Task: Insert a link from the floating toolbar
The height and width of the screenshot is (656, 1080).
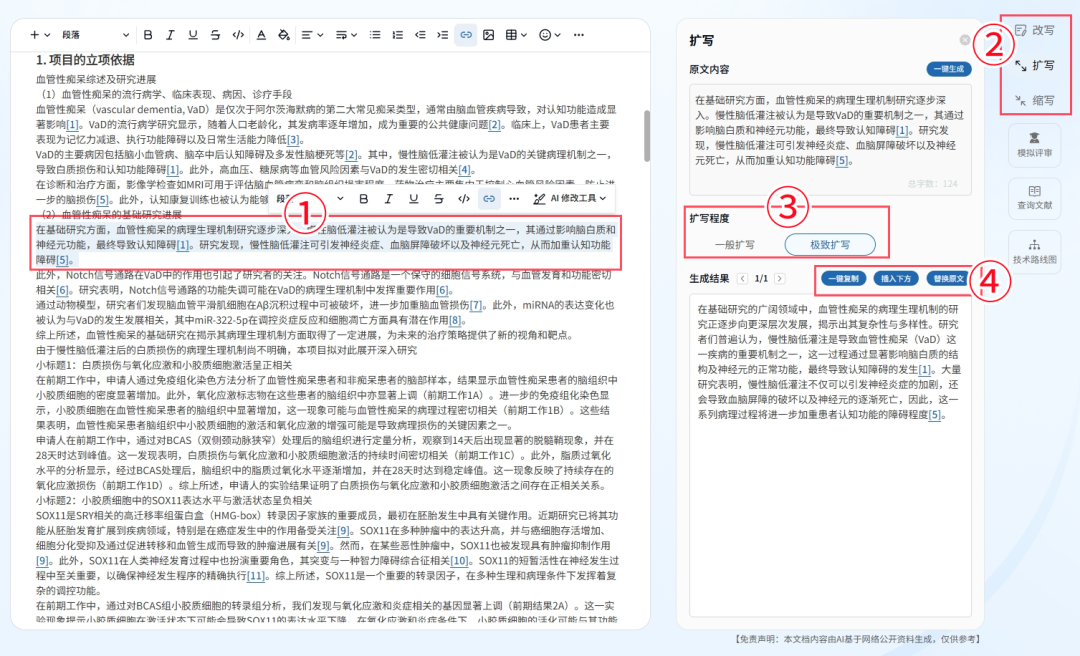Action: coord(488,198)
